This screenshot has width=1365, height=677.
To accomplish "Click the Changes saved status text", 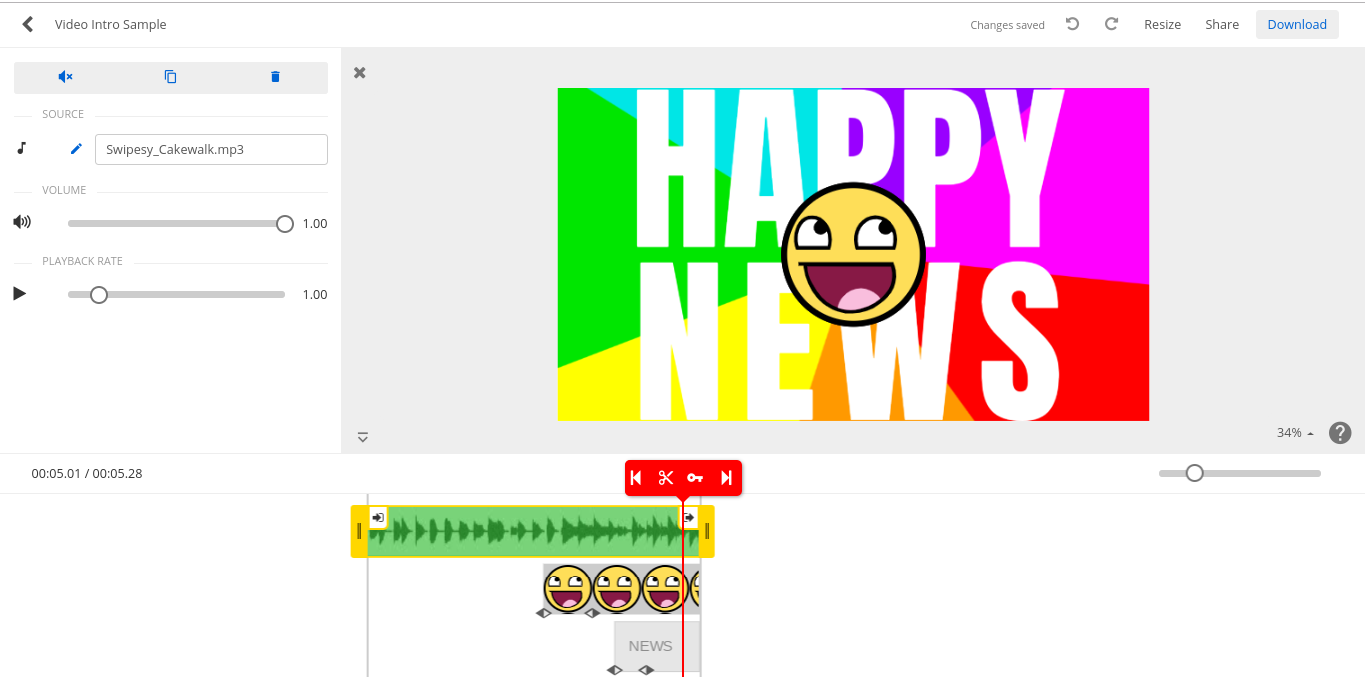I will tap(1007, 25).
